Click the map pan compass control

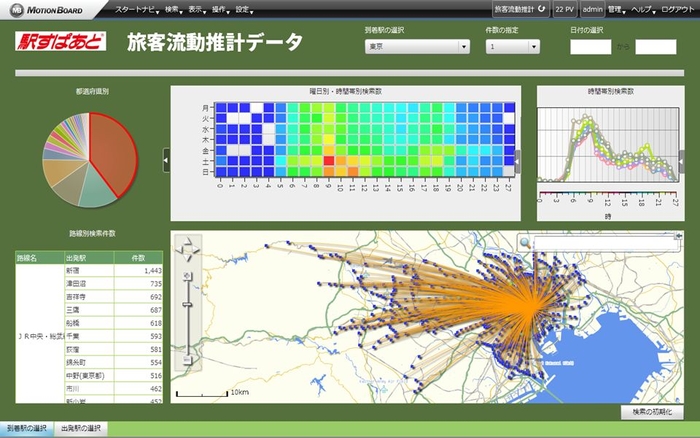187,250
